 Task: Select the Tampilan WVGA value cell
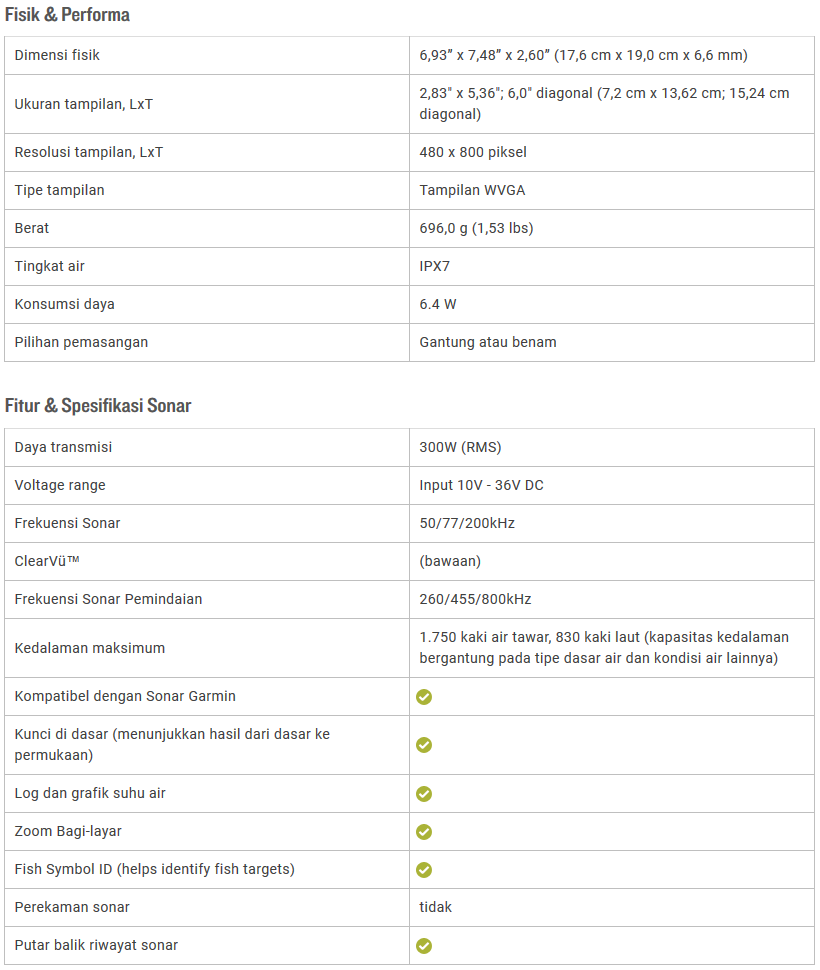tap(472, 190)
